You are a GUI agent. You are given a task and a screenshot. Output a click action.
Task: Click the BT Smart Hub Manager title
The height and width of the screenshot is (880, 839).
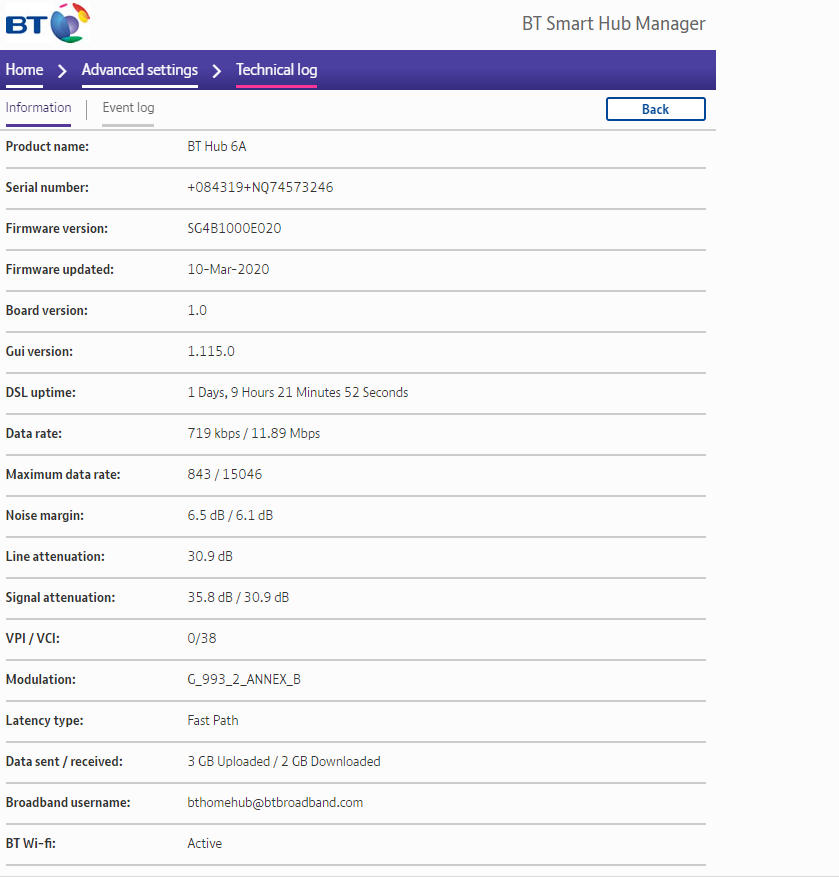(x=613, y=24)
